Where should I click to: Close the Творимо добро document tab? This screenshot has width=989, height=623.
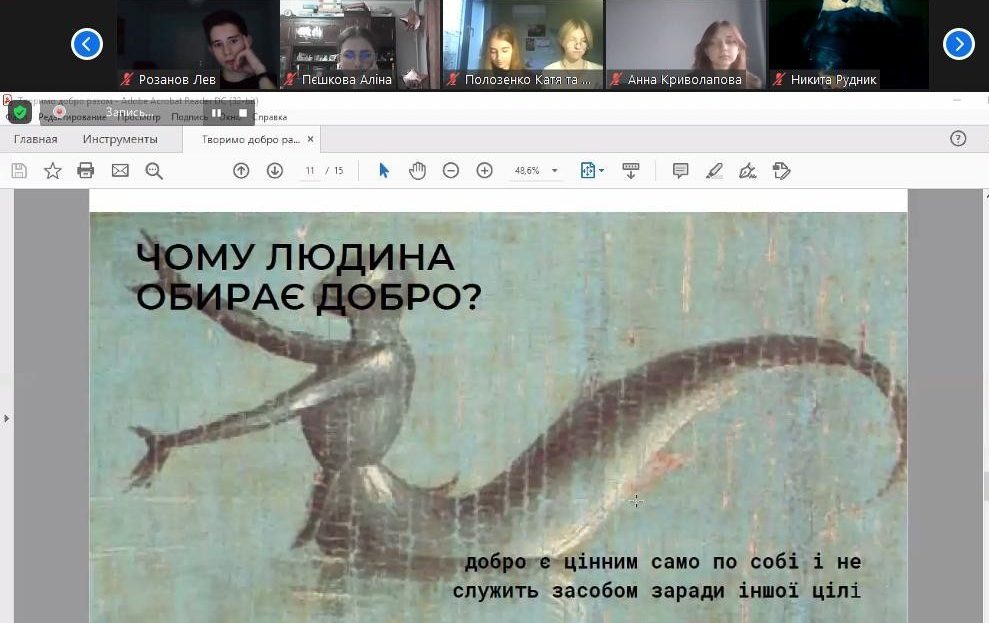[310, 139]
